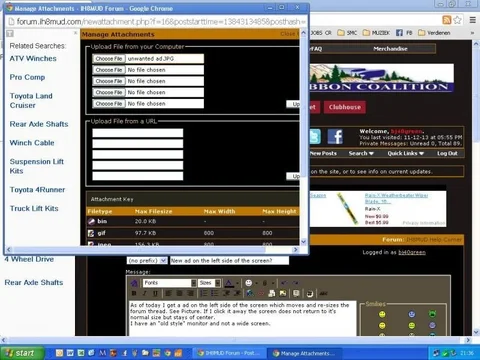Image resolution: width=480 pixels, height=360 pixels.
Task: Open the SMC bookmarks folder
Action: [347, 33]
